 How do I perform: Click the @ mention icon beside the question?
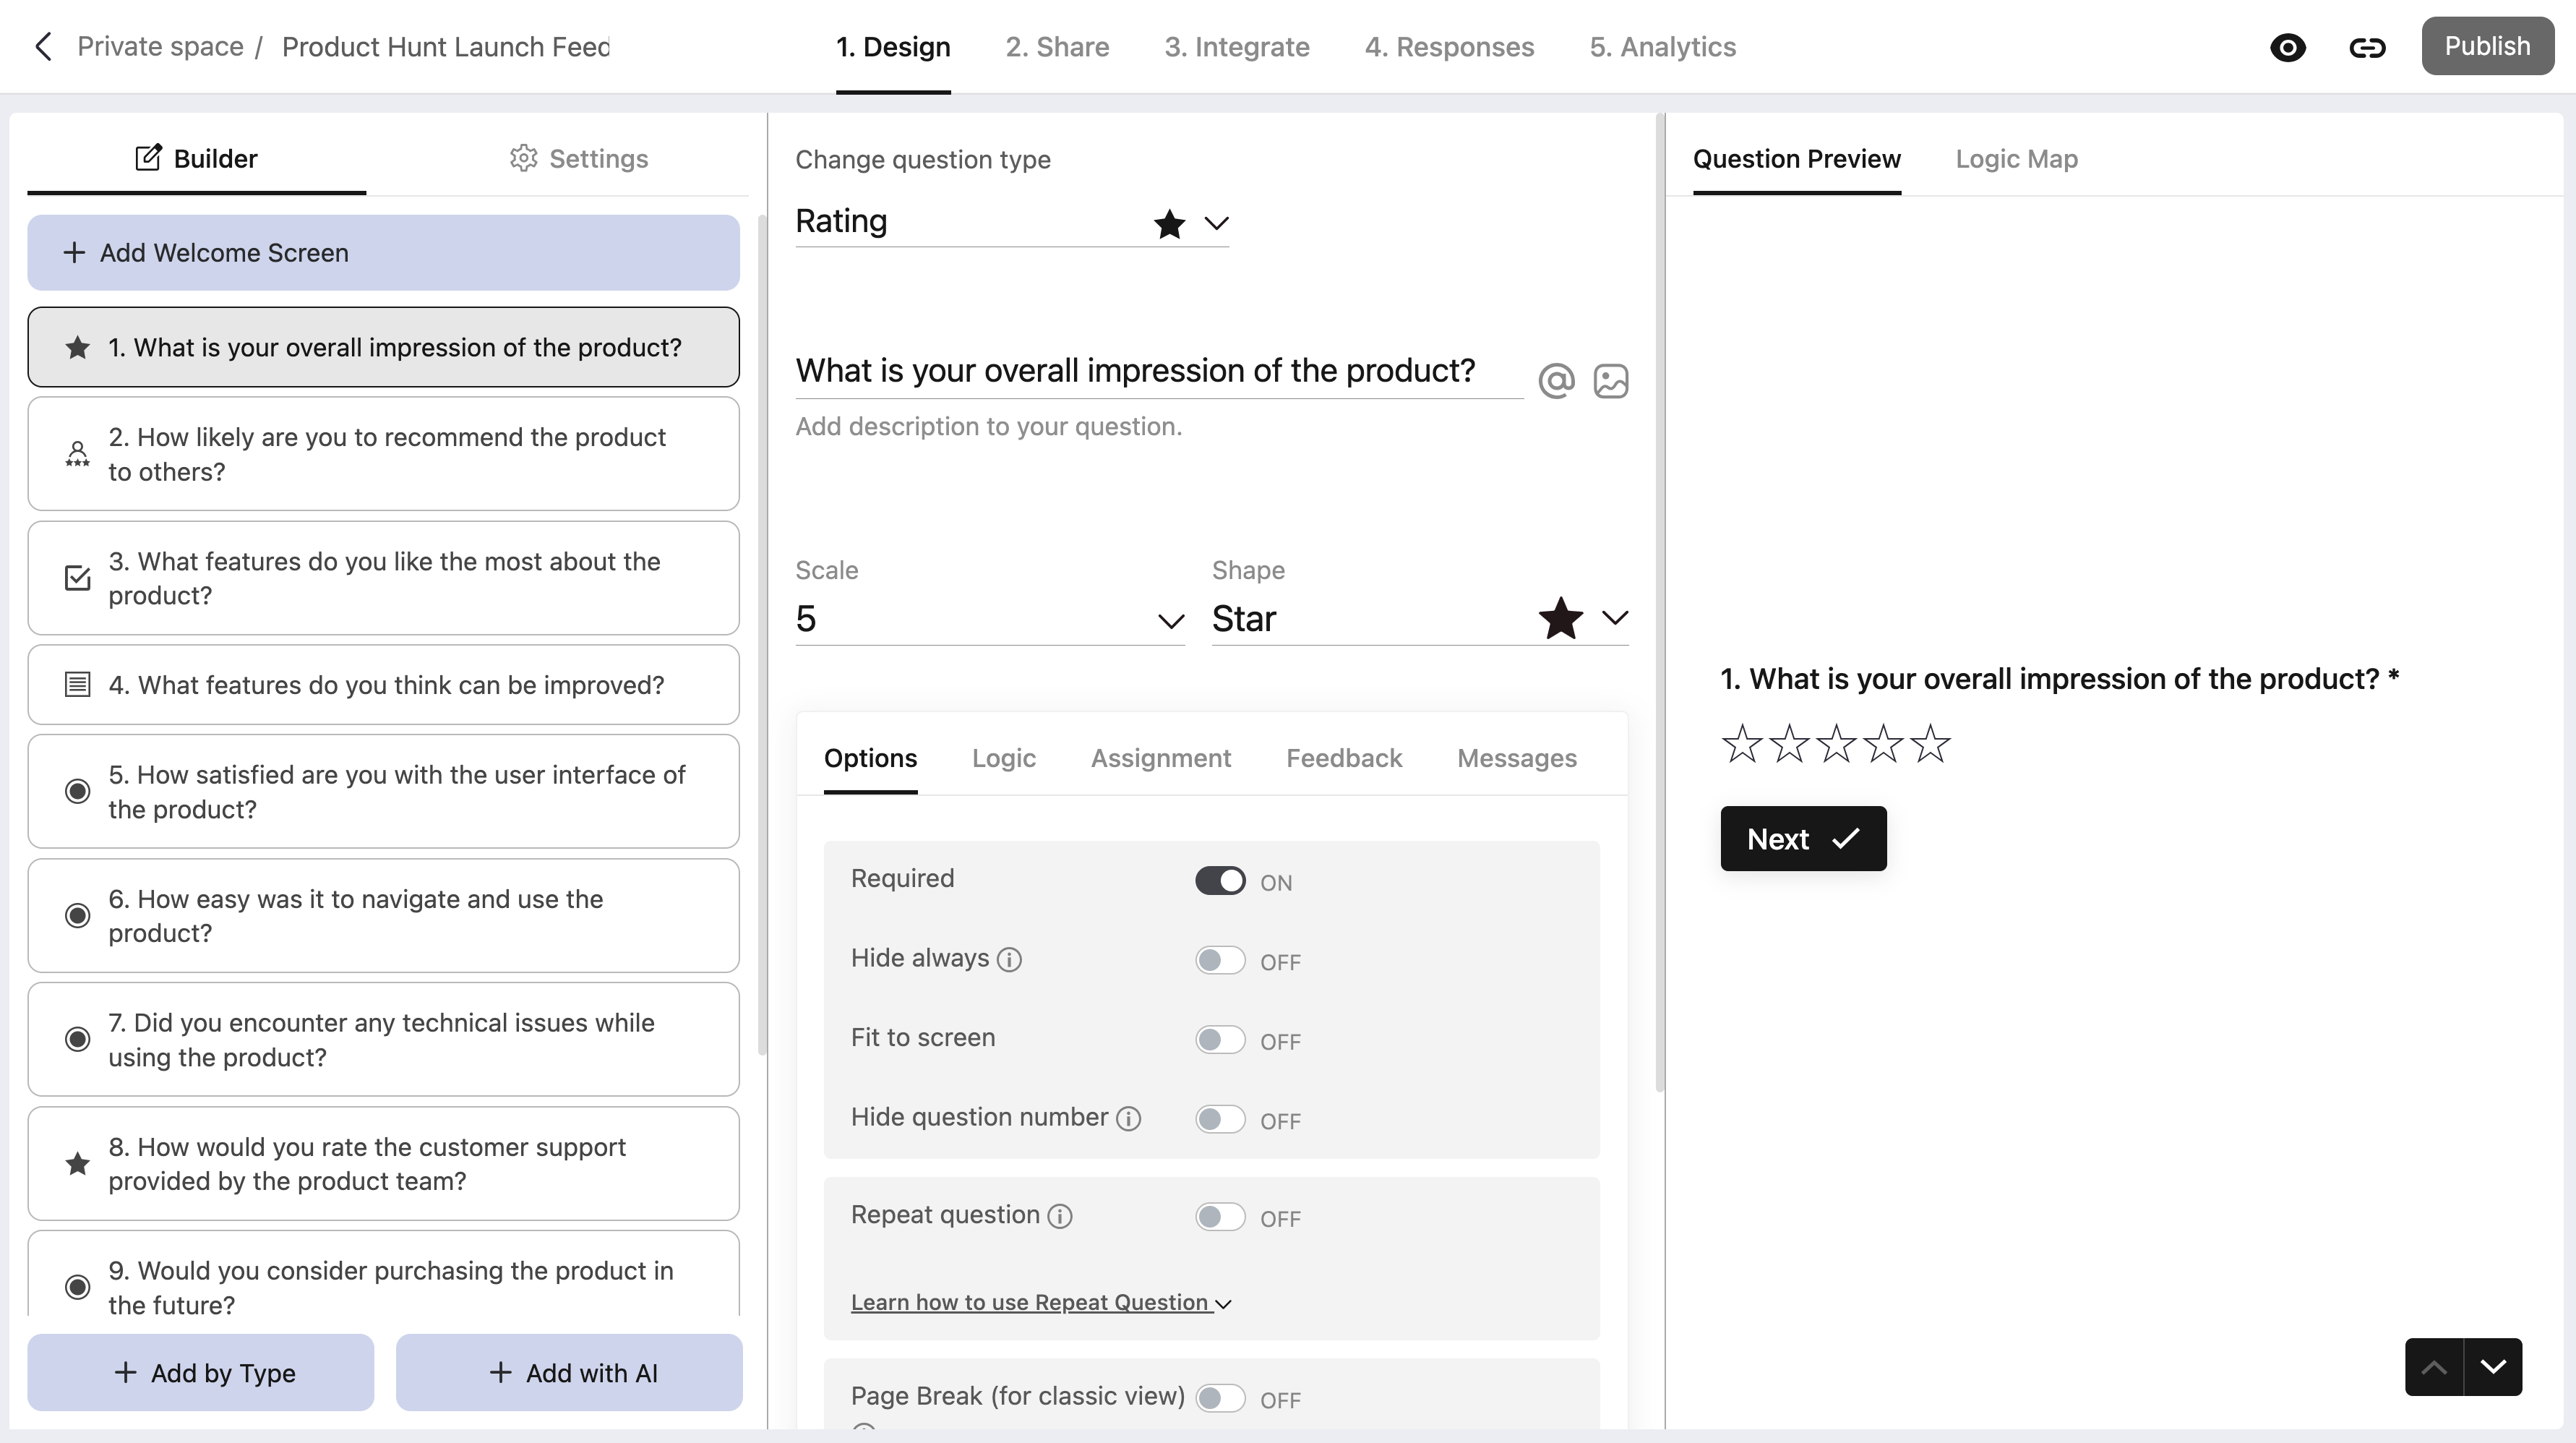pyautogui.click(x=1556, y=381)
